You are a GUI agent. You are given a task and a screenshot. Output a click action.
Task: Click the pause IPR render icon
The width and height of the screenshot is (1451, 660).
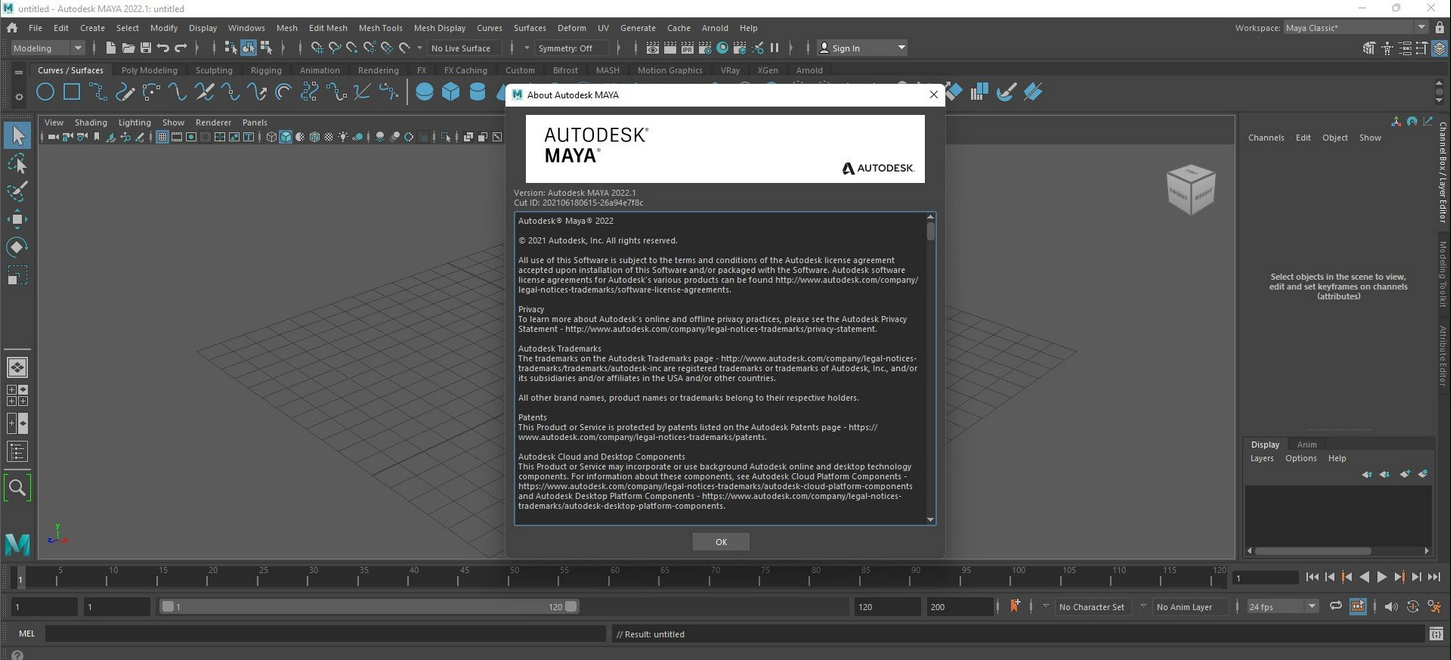pos(774,48)
